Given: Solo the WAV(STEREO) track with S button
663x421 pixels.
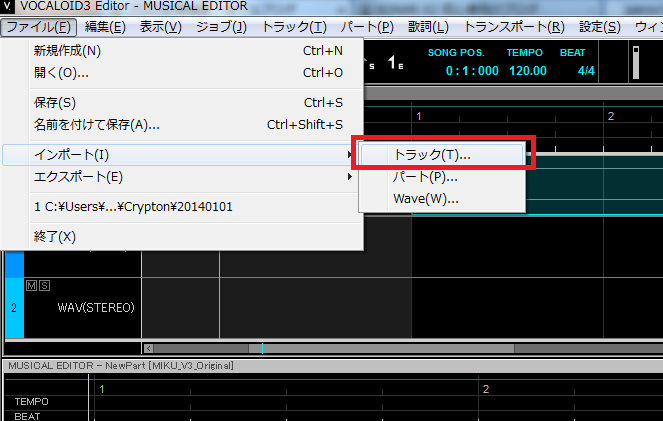Looking at the screenshot, I should (x=44, y=286).
